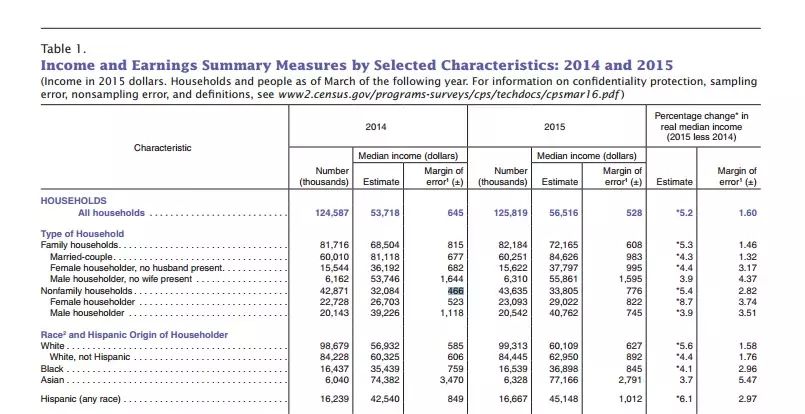Image resolution: width=805 pixels, height=414 pixels.
Task: Click the 'Table 1.' label
Action: [63, 49]
